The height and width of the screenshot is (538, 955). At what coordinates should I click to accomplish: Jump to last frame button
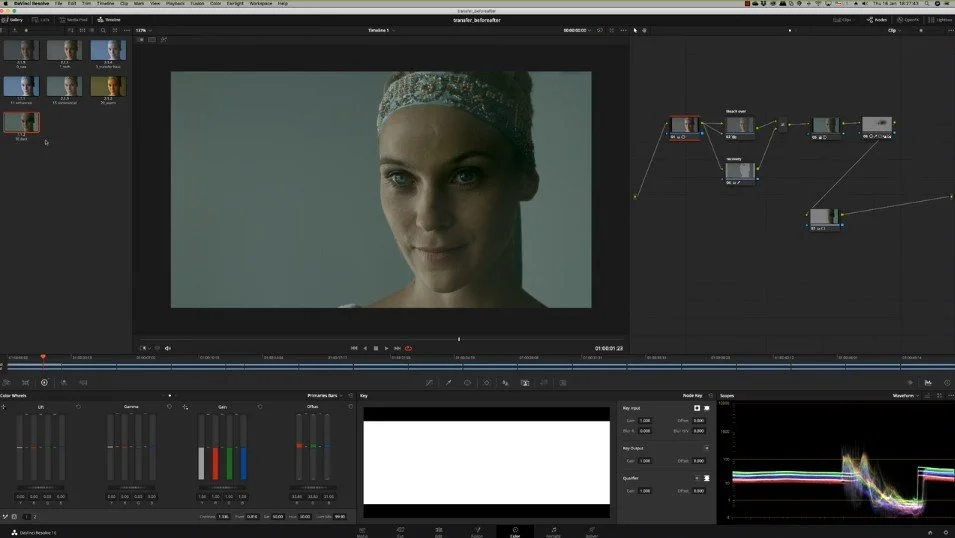397,348
